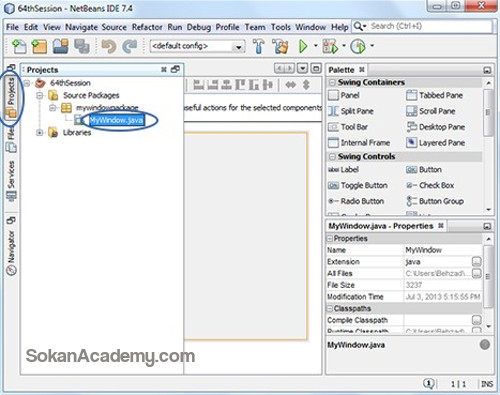This screenshot has height=395, width=500.
Task: Collapse the 64thSession project node
Action: [x=27, y=83]
